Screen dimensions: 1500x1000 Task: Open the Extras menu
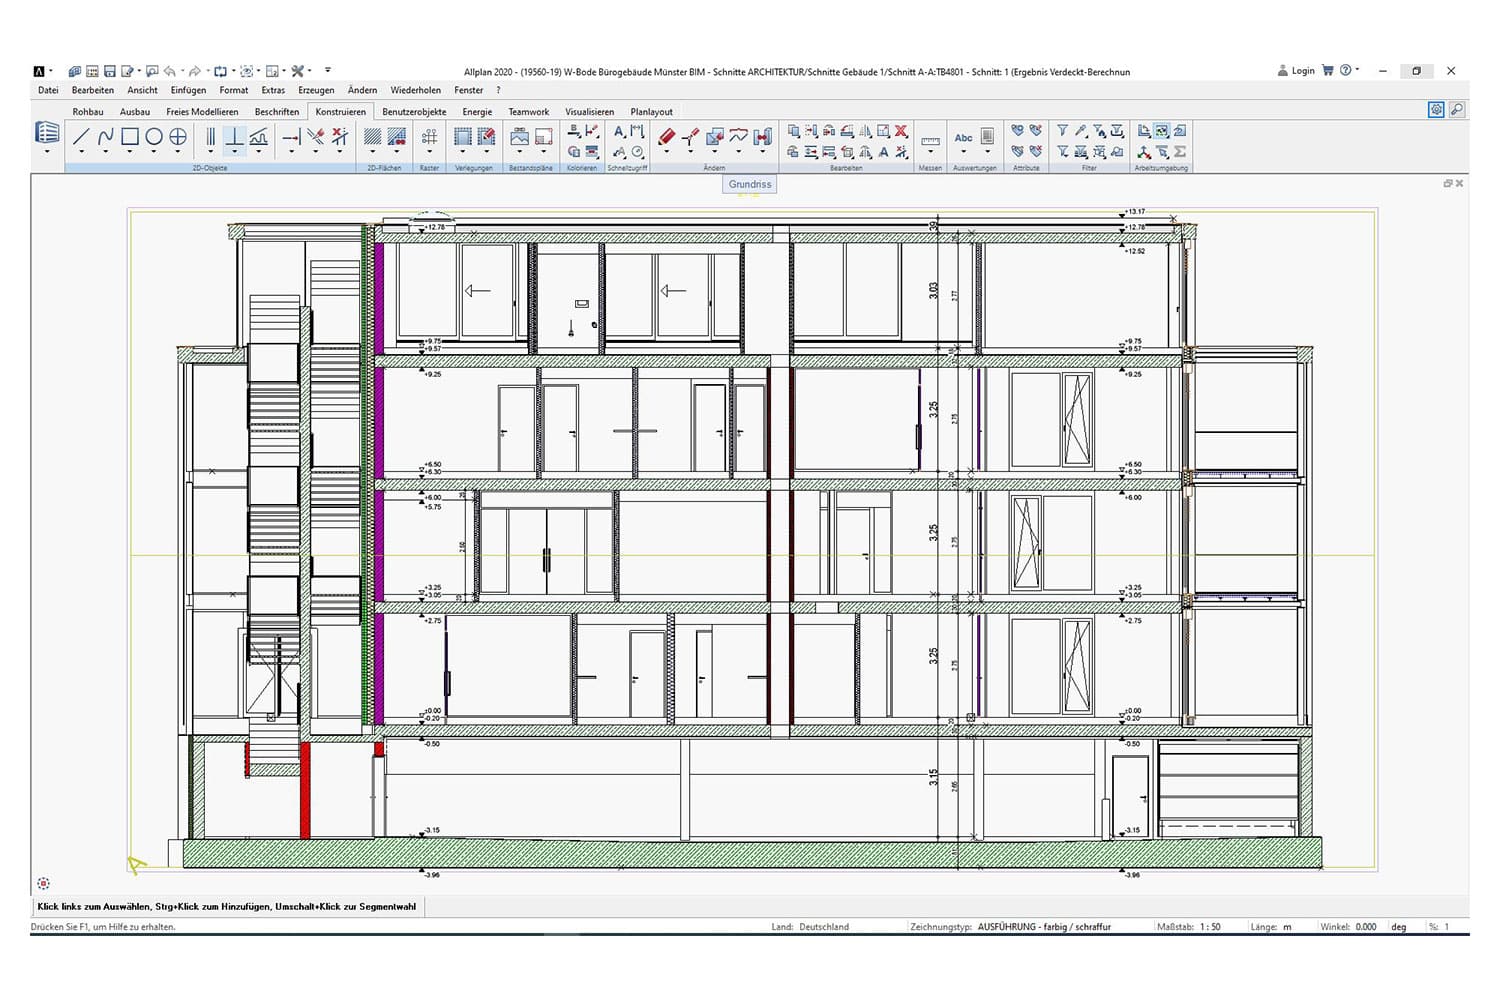pos(273,90)
